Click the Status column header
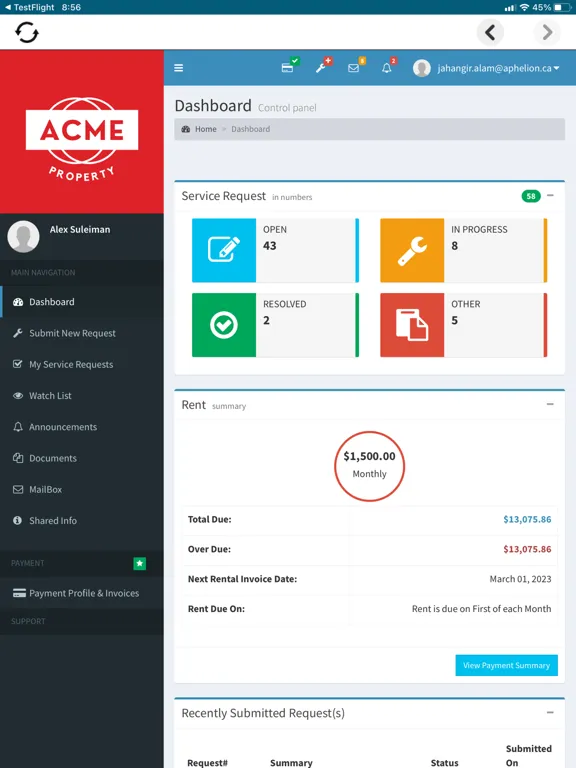Viewport: 576px width, 768px height. tap(444, 763)
